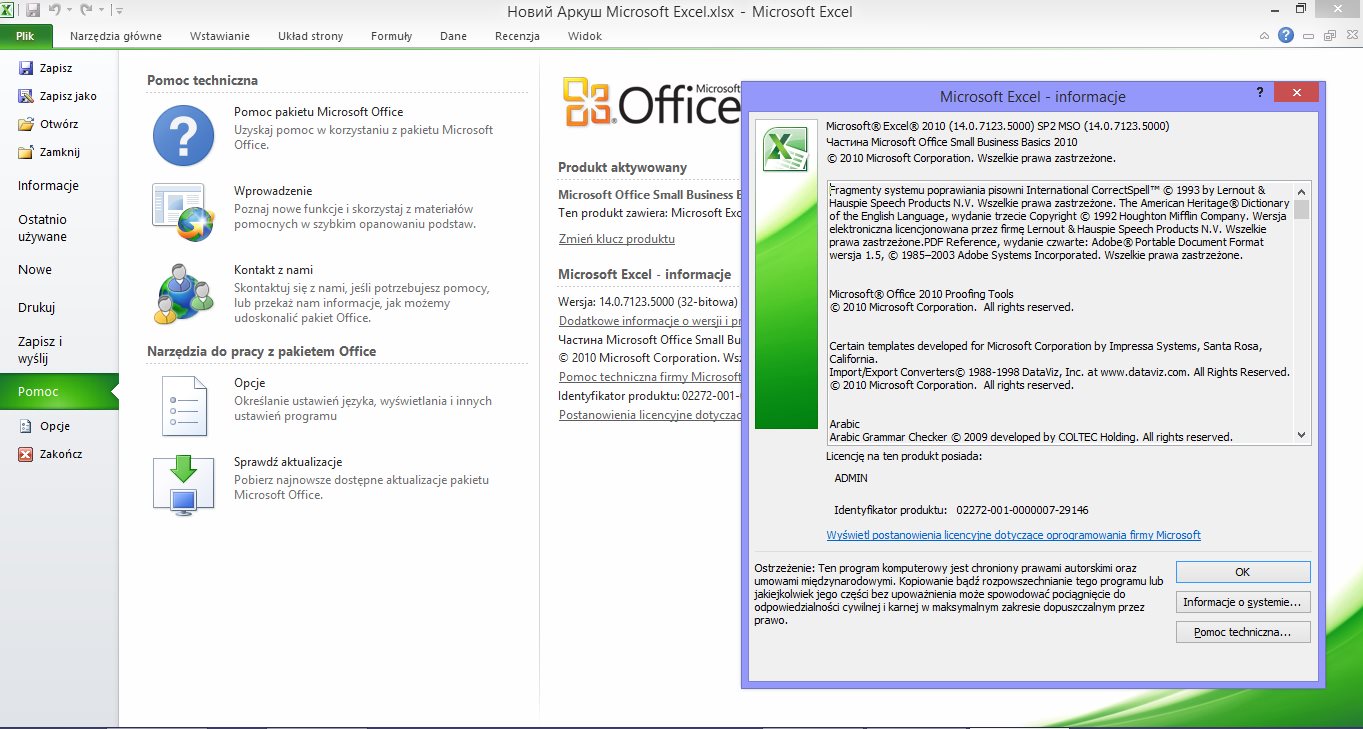
Task: Open file via Otwórz folder icon
Action: [26, 124]
